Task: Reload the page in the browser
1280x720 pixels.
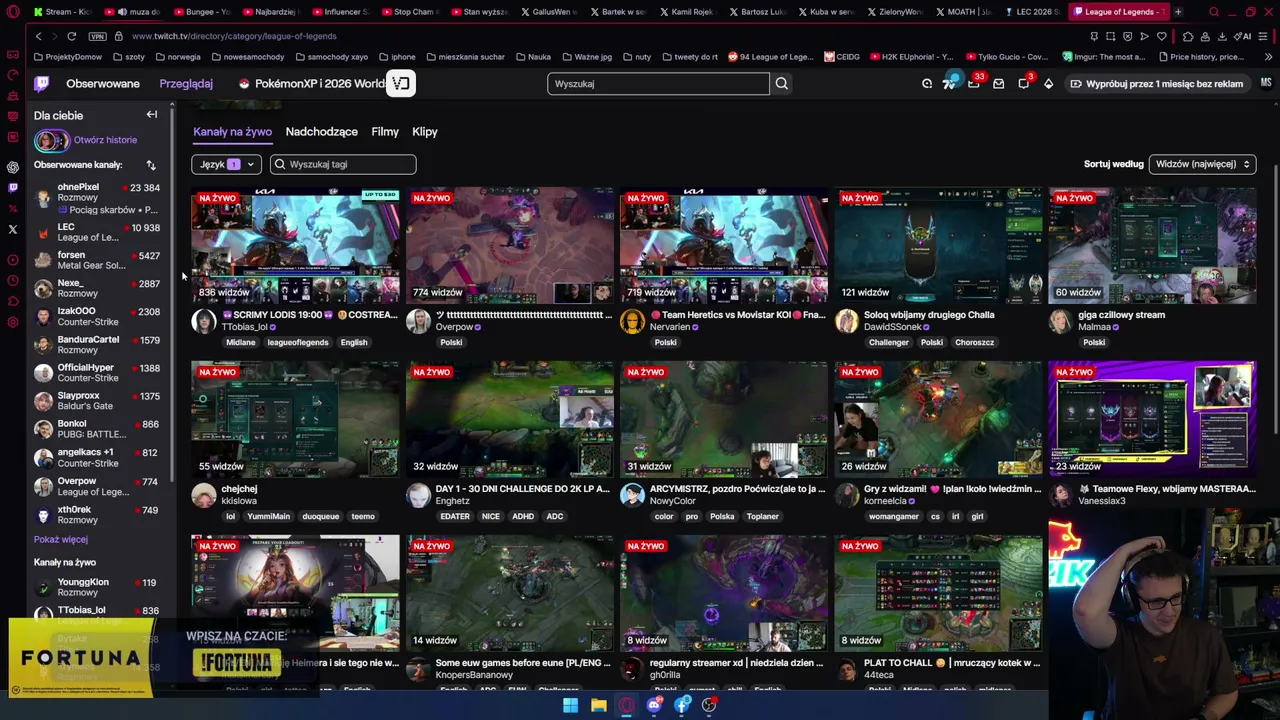Action: [71, 36]
